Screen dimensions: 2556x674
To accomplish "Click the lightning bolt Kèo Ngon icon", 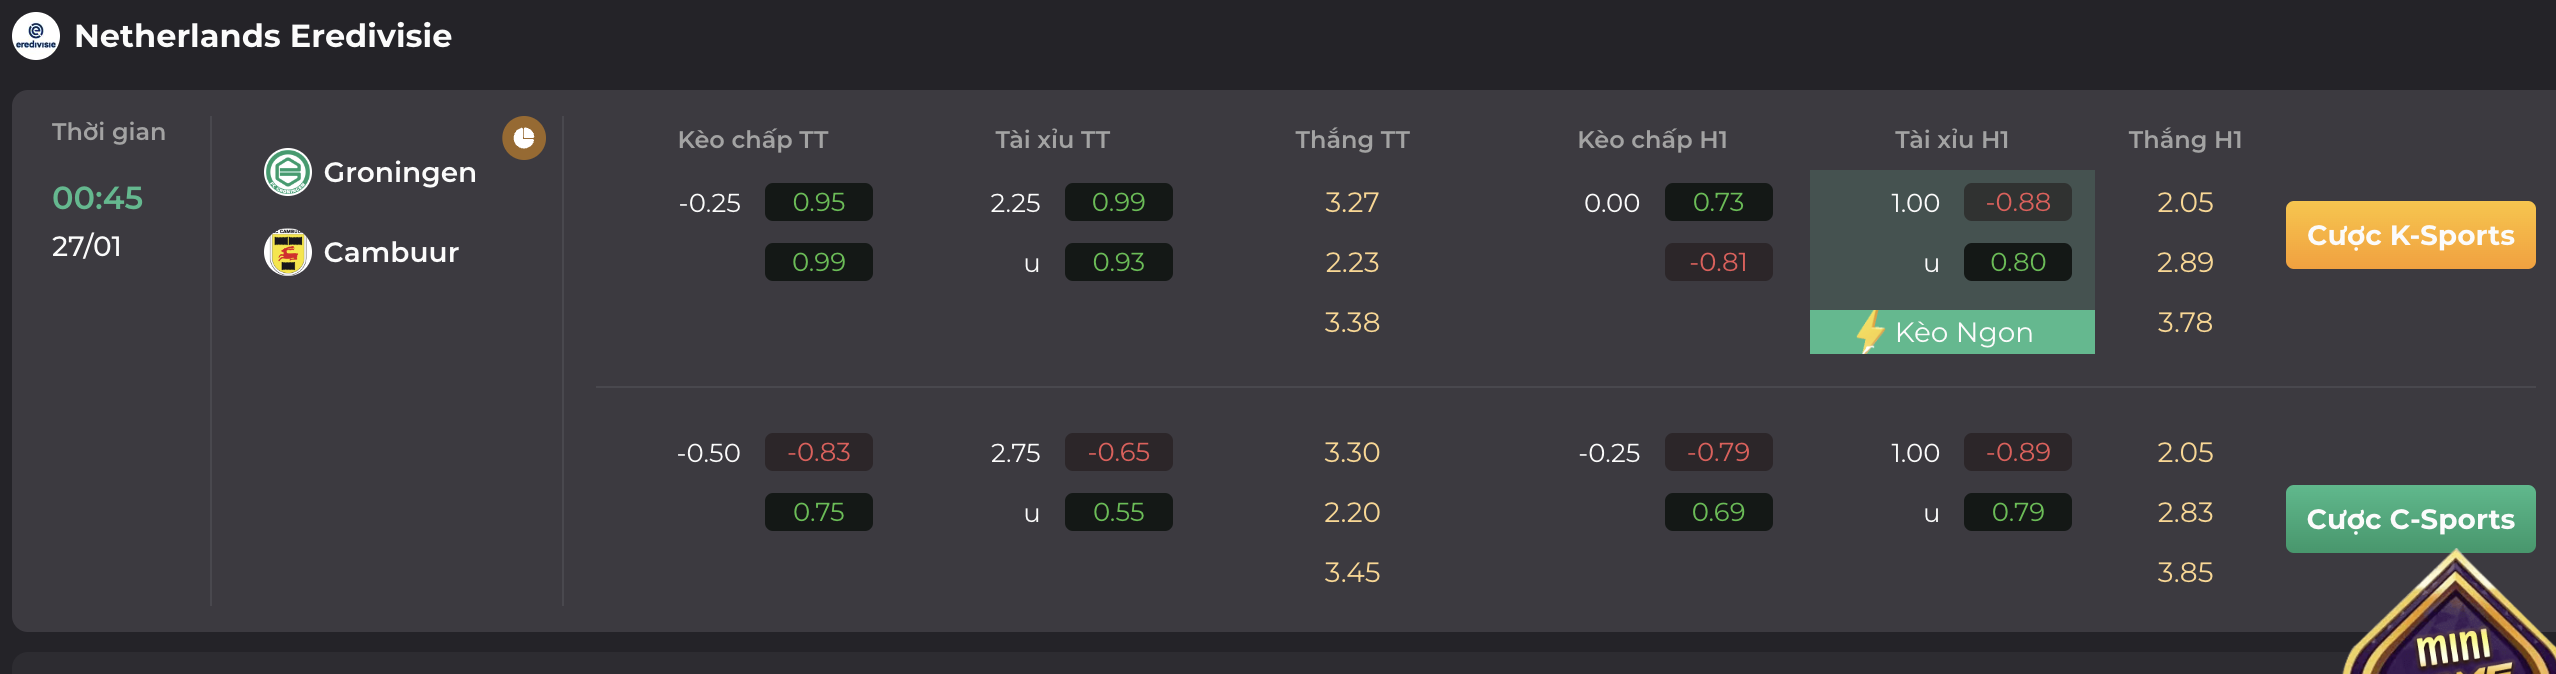I will click(x=1870, y=332).
